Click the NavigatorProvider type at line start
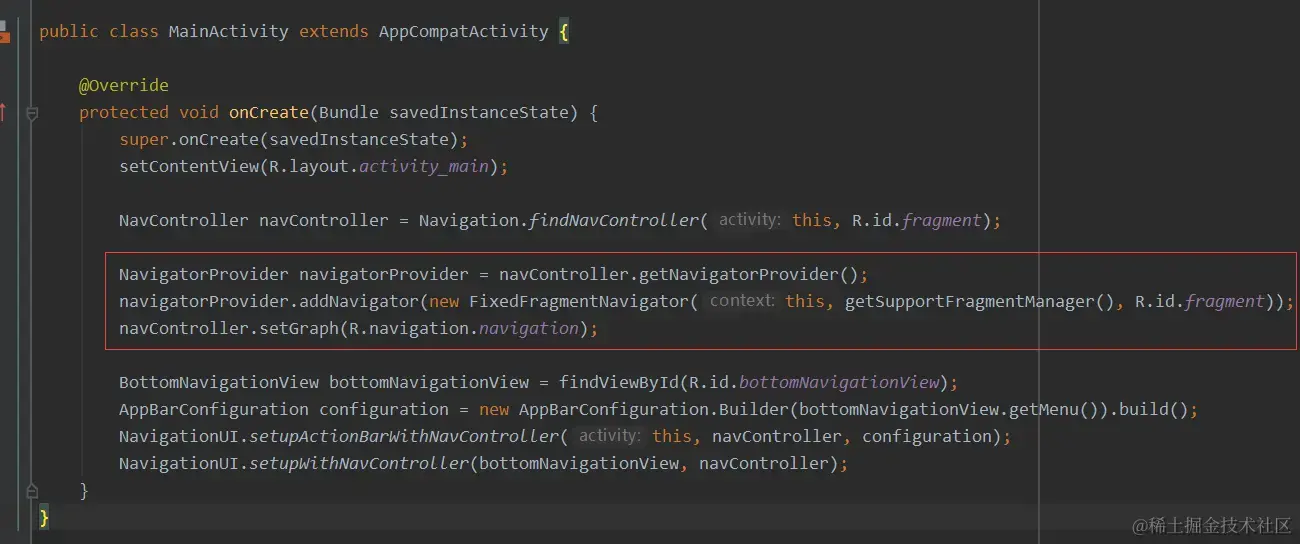The image size is (1300, 544). (203, 274)
